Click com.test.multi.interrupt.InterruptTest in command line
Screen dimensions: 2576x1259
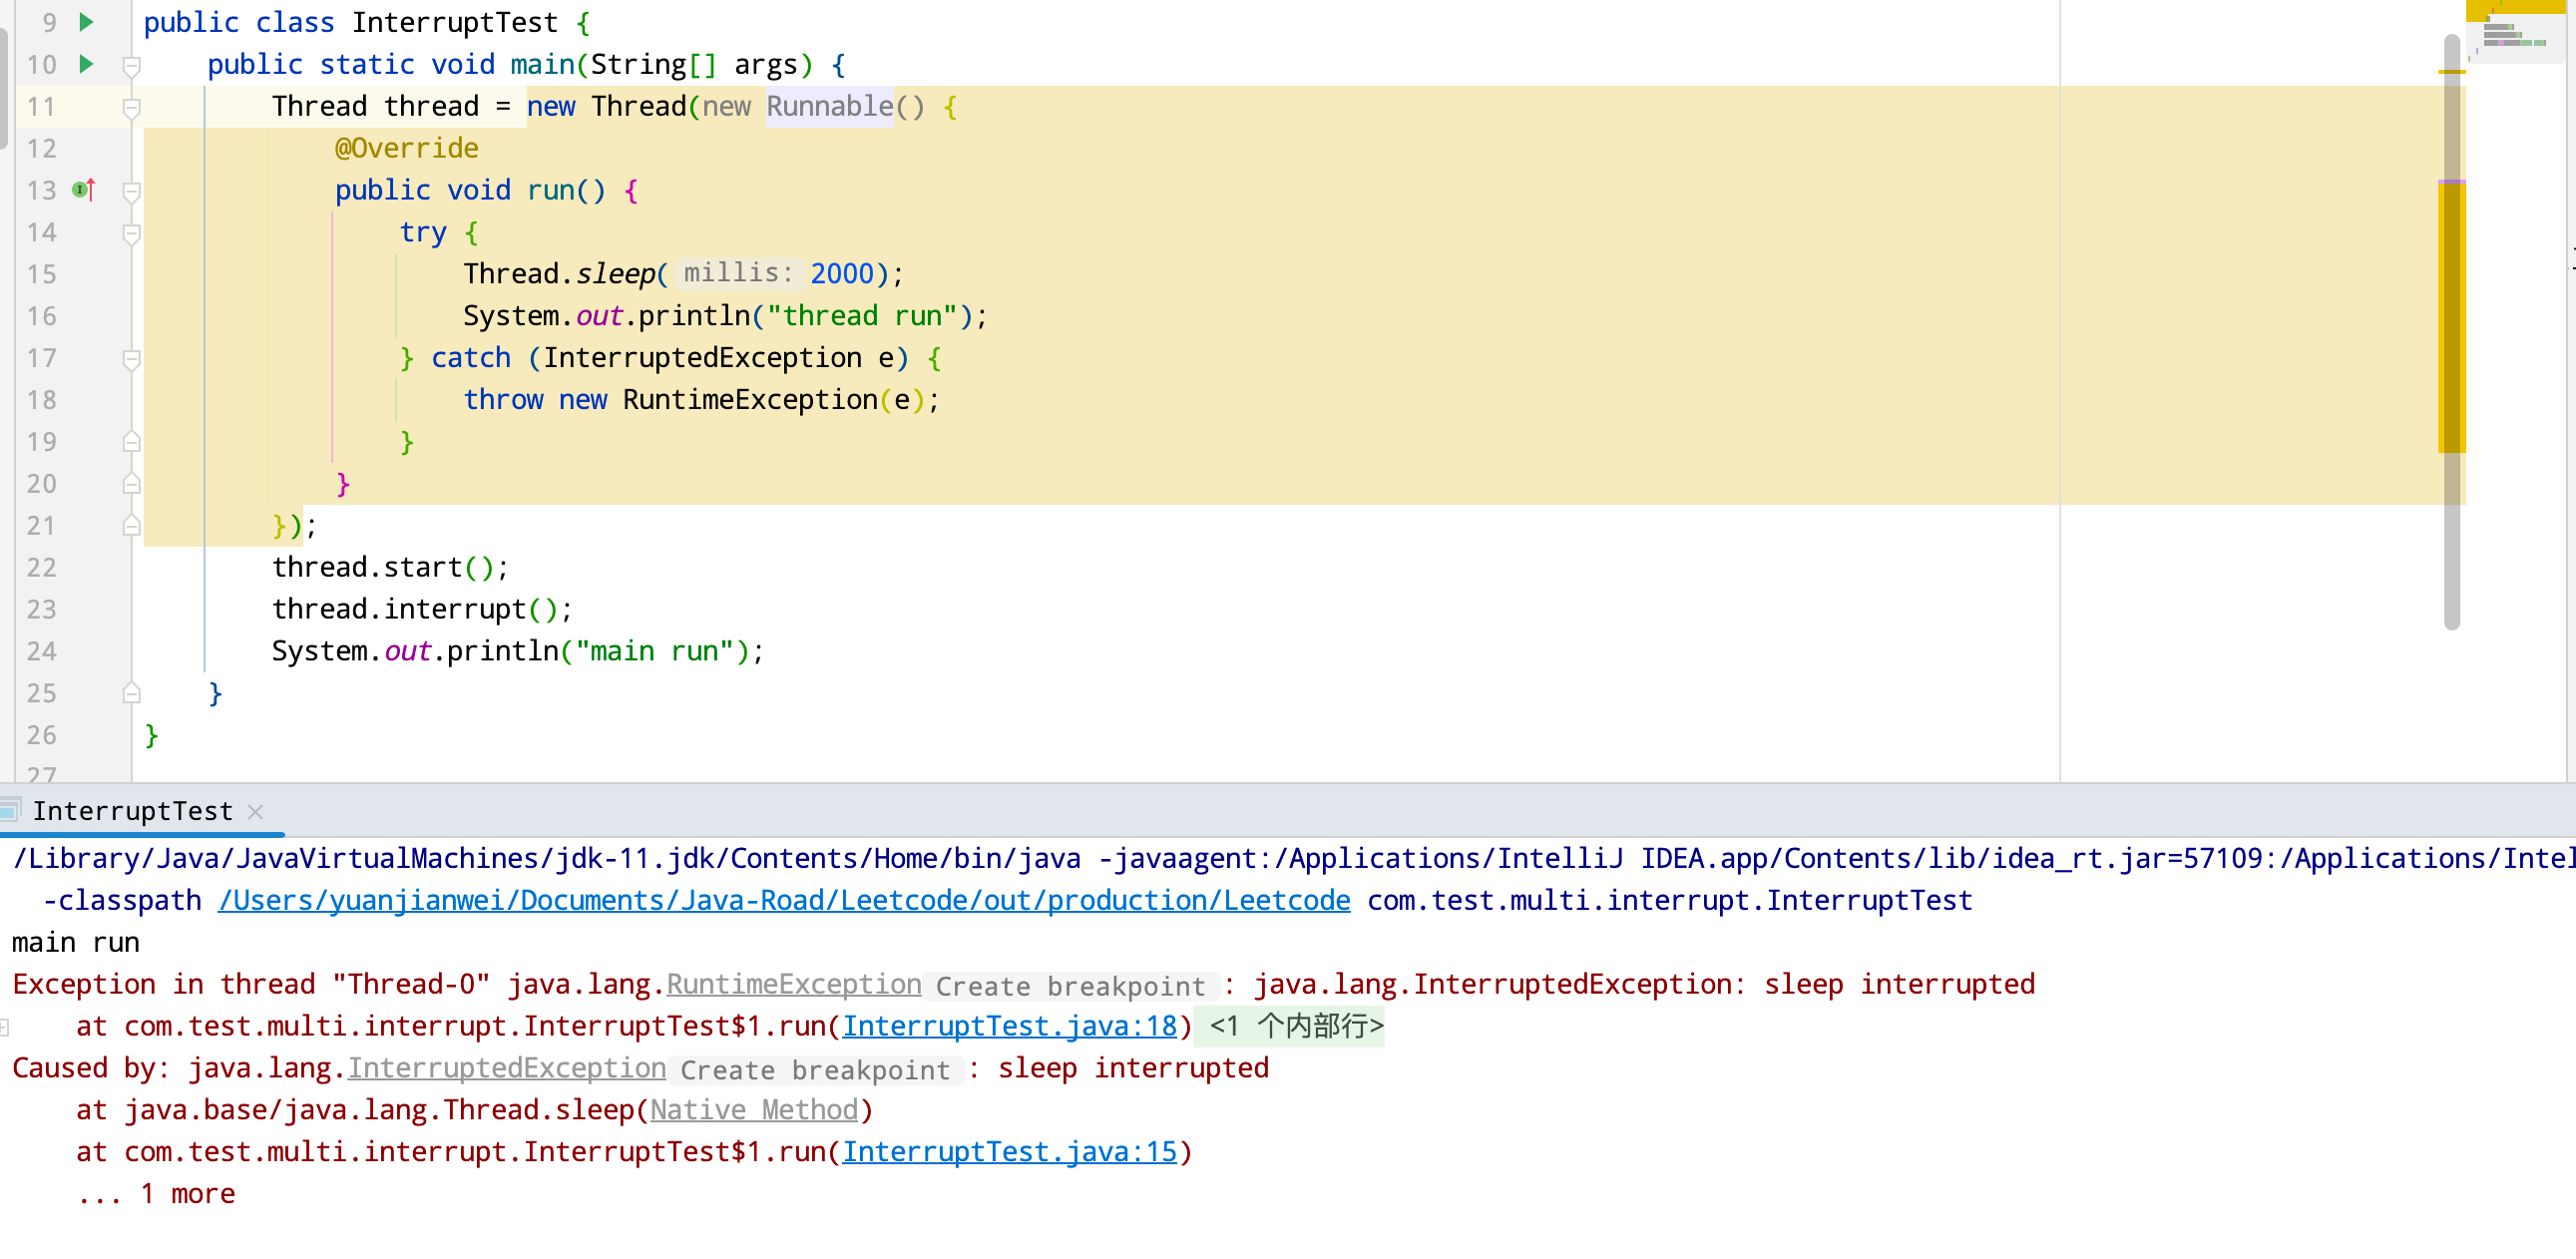[1669, 901]
